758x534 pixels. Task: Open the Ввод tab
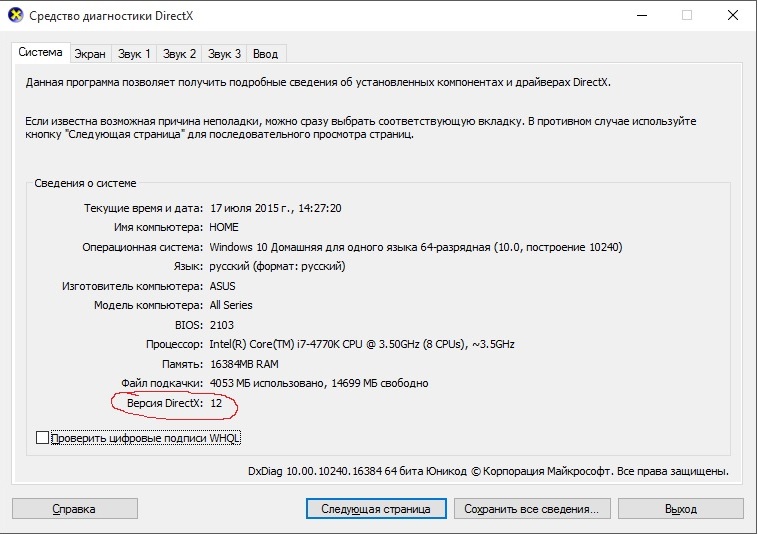pos(266,53)
